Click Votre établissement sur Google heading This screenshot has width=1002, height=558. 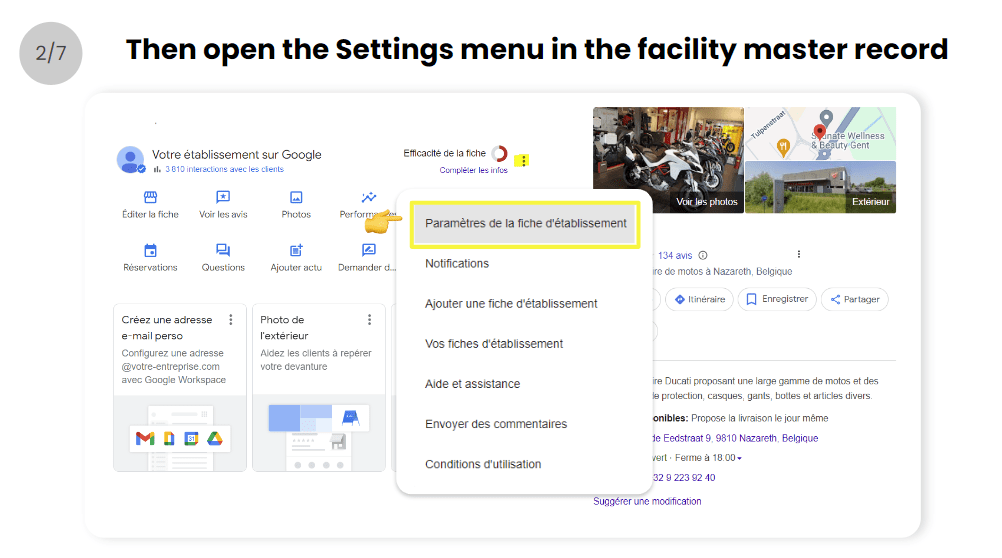click(x=236, y=155)
